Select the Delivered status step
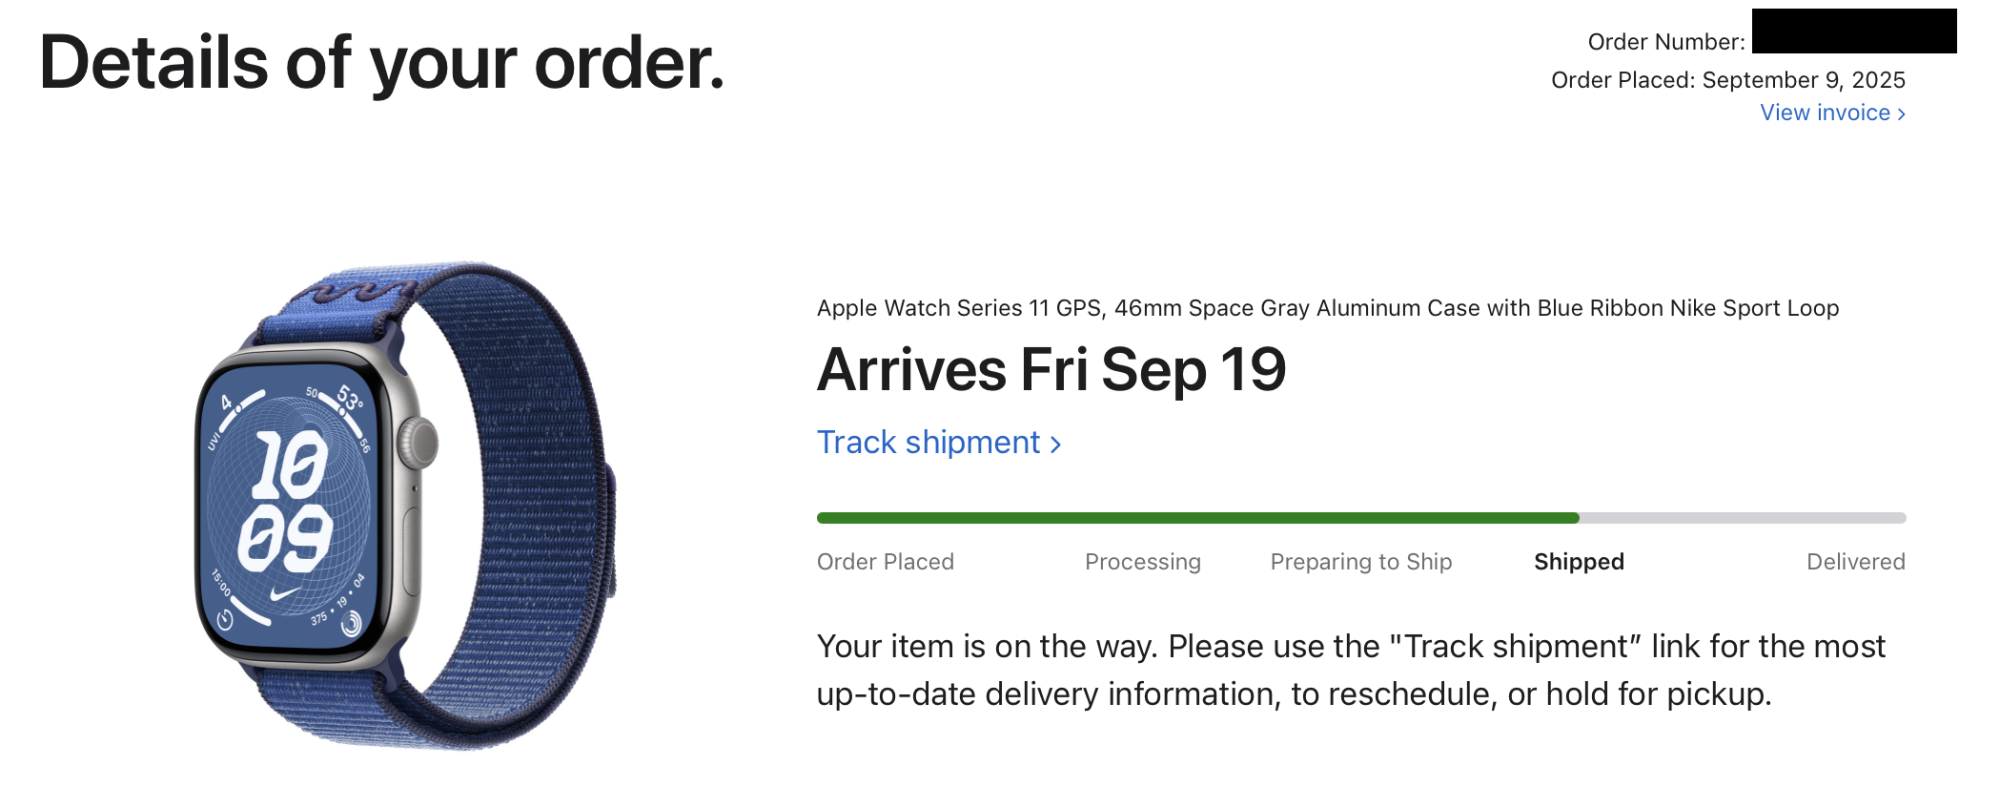The height and width of the screenshot is (807, 2000). [x=1855, y=562]
